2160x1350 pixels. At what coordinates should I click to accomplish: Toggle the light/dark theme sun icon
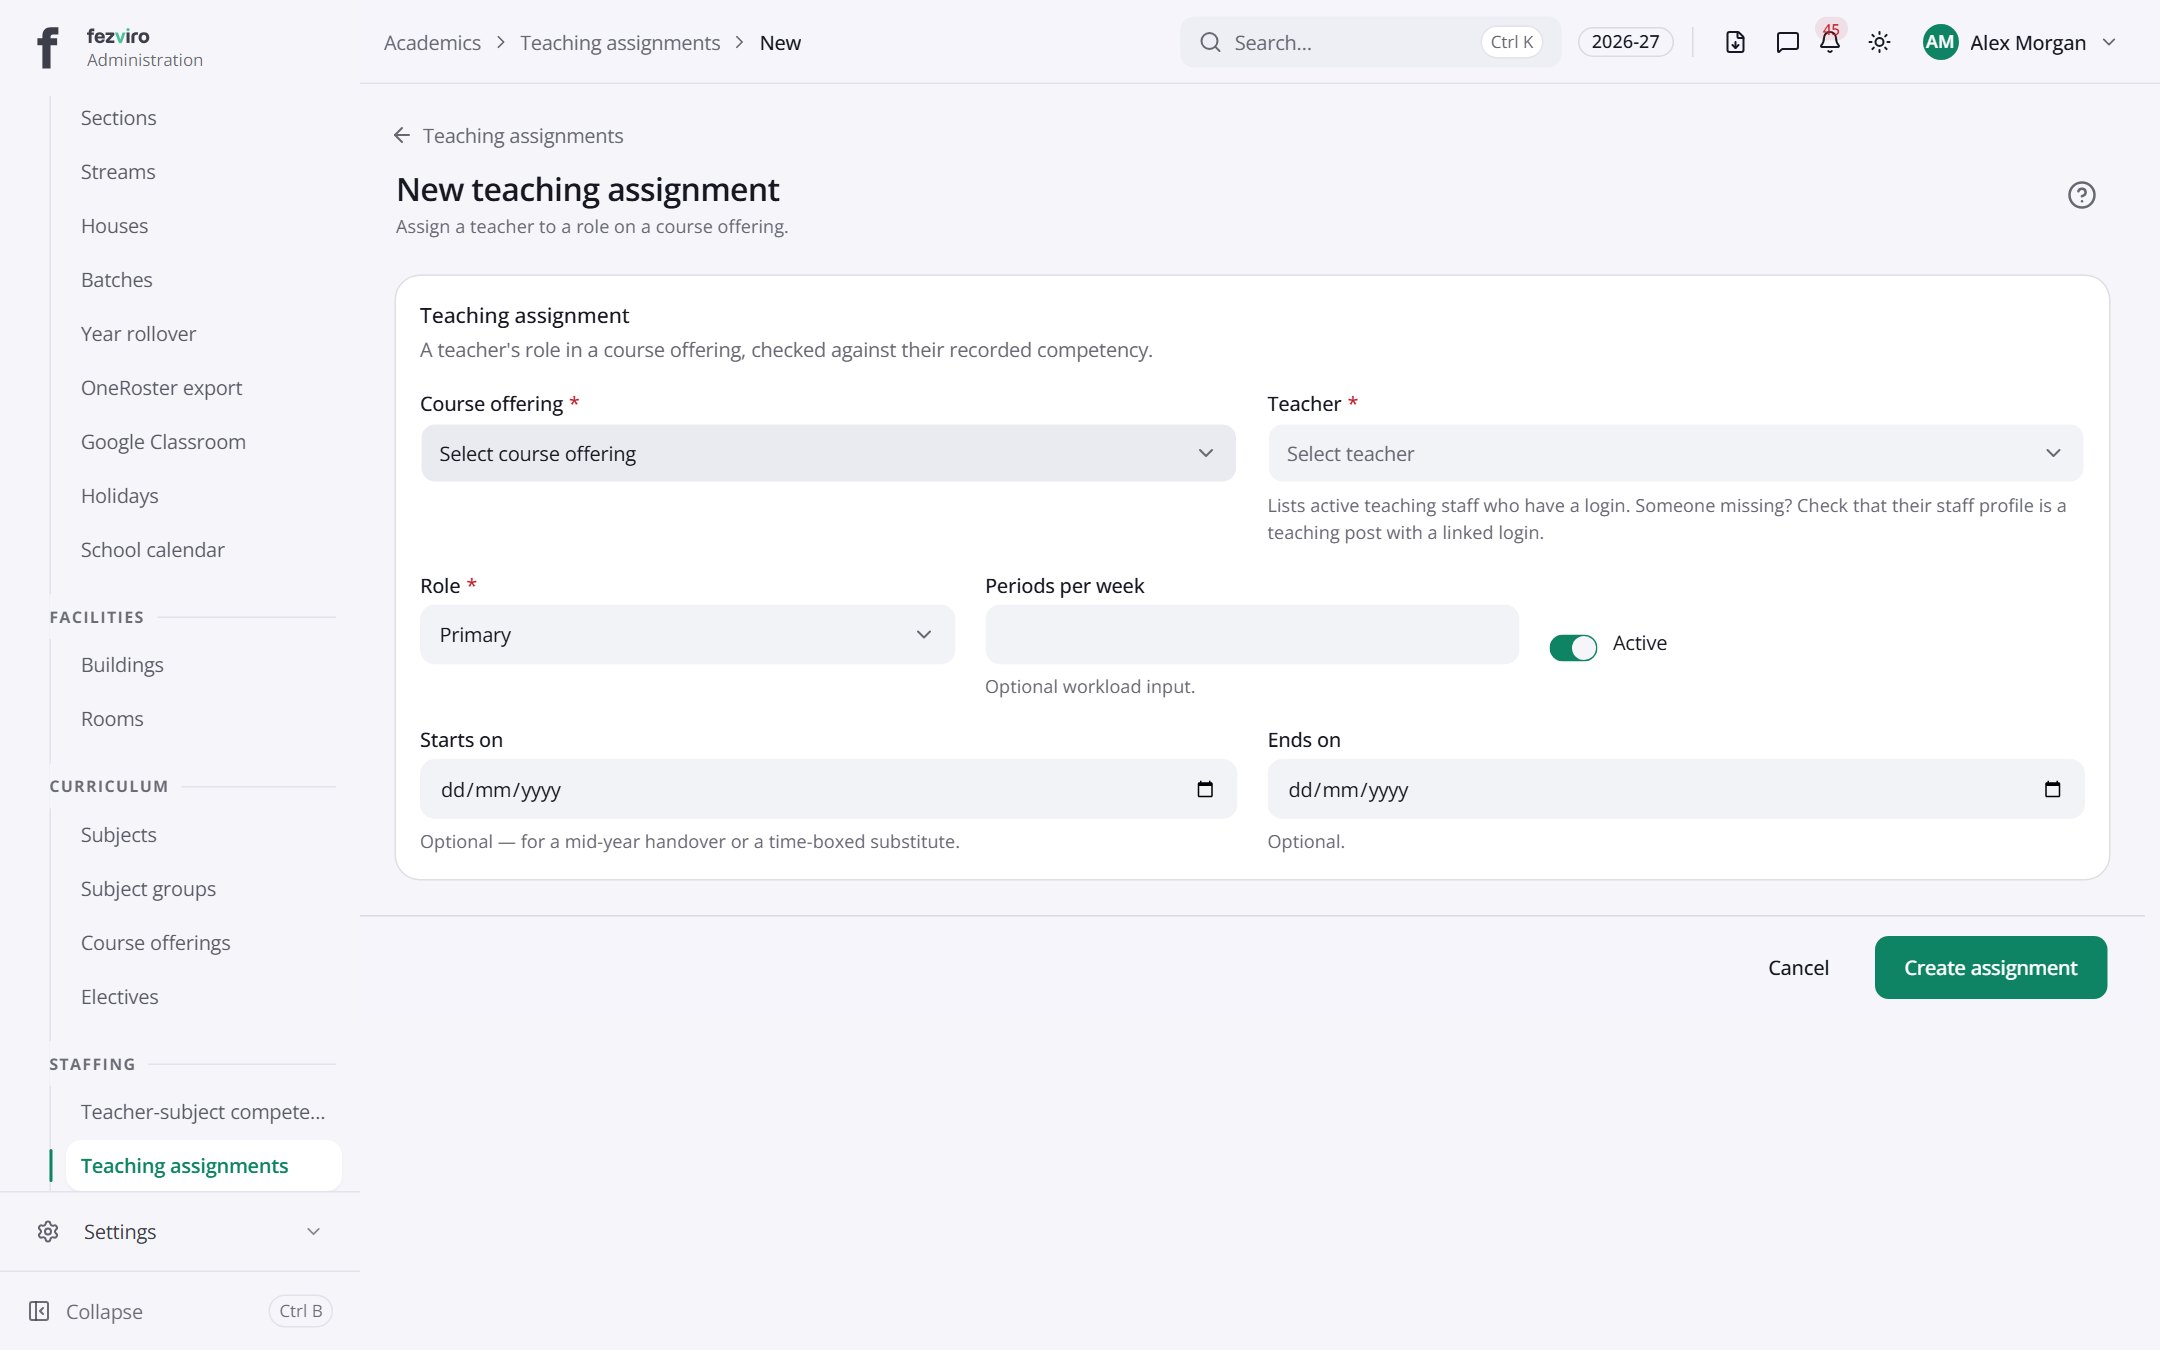tap(1879, 42)
